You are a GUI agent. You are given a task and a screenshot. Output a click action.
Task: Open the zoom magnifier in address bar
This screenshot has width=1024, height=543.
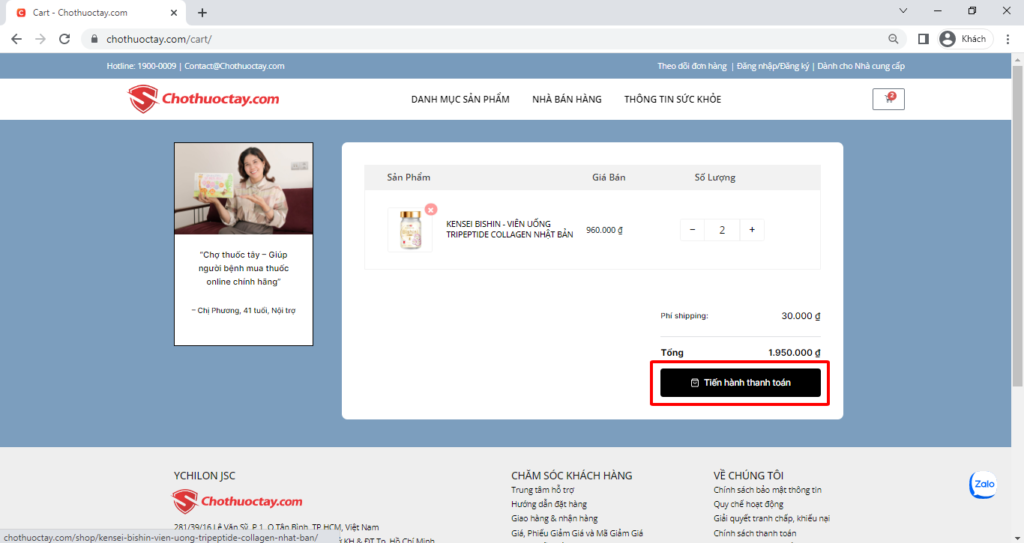[893, 39]
